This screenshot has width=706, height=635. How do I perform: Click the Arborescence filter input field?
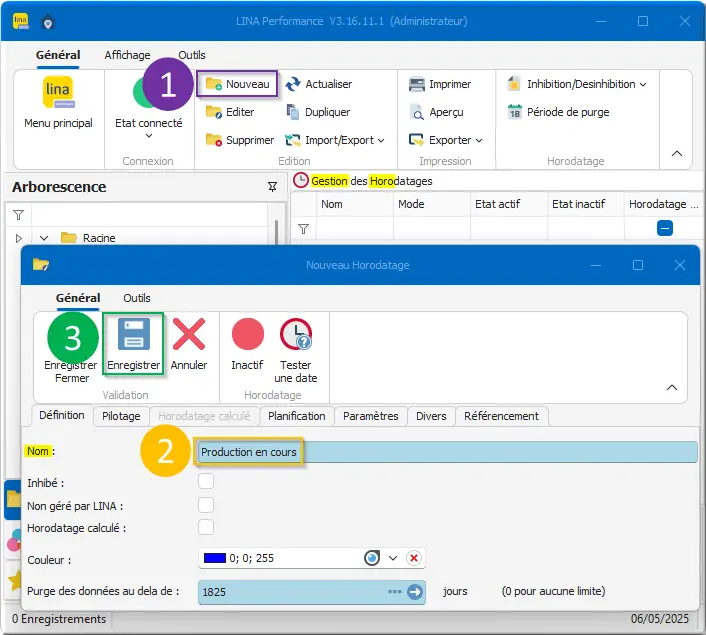[x=149, y=215]
